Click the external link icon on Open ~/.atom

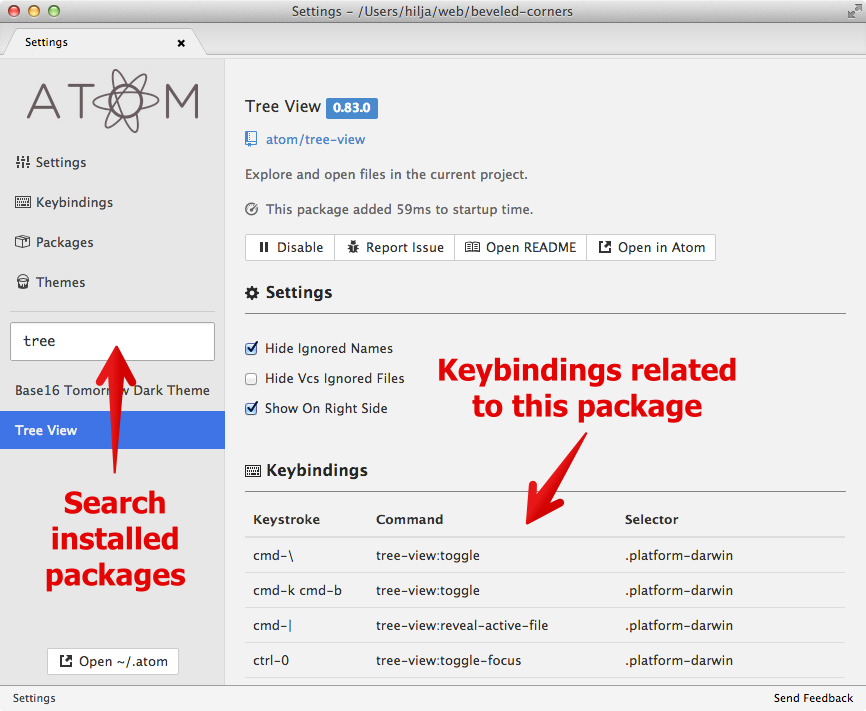click(x=66, y=661)
